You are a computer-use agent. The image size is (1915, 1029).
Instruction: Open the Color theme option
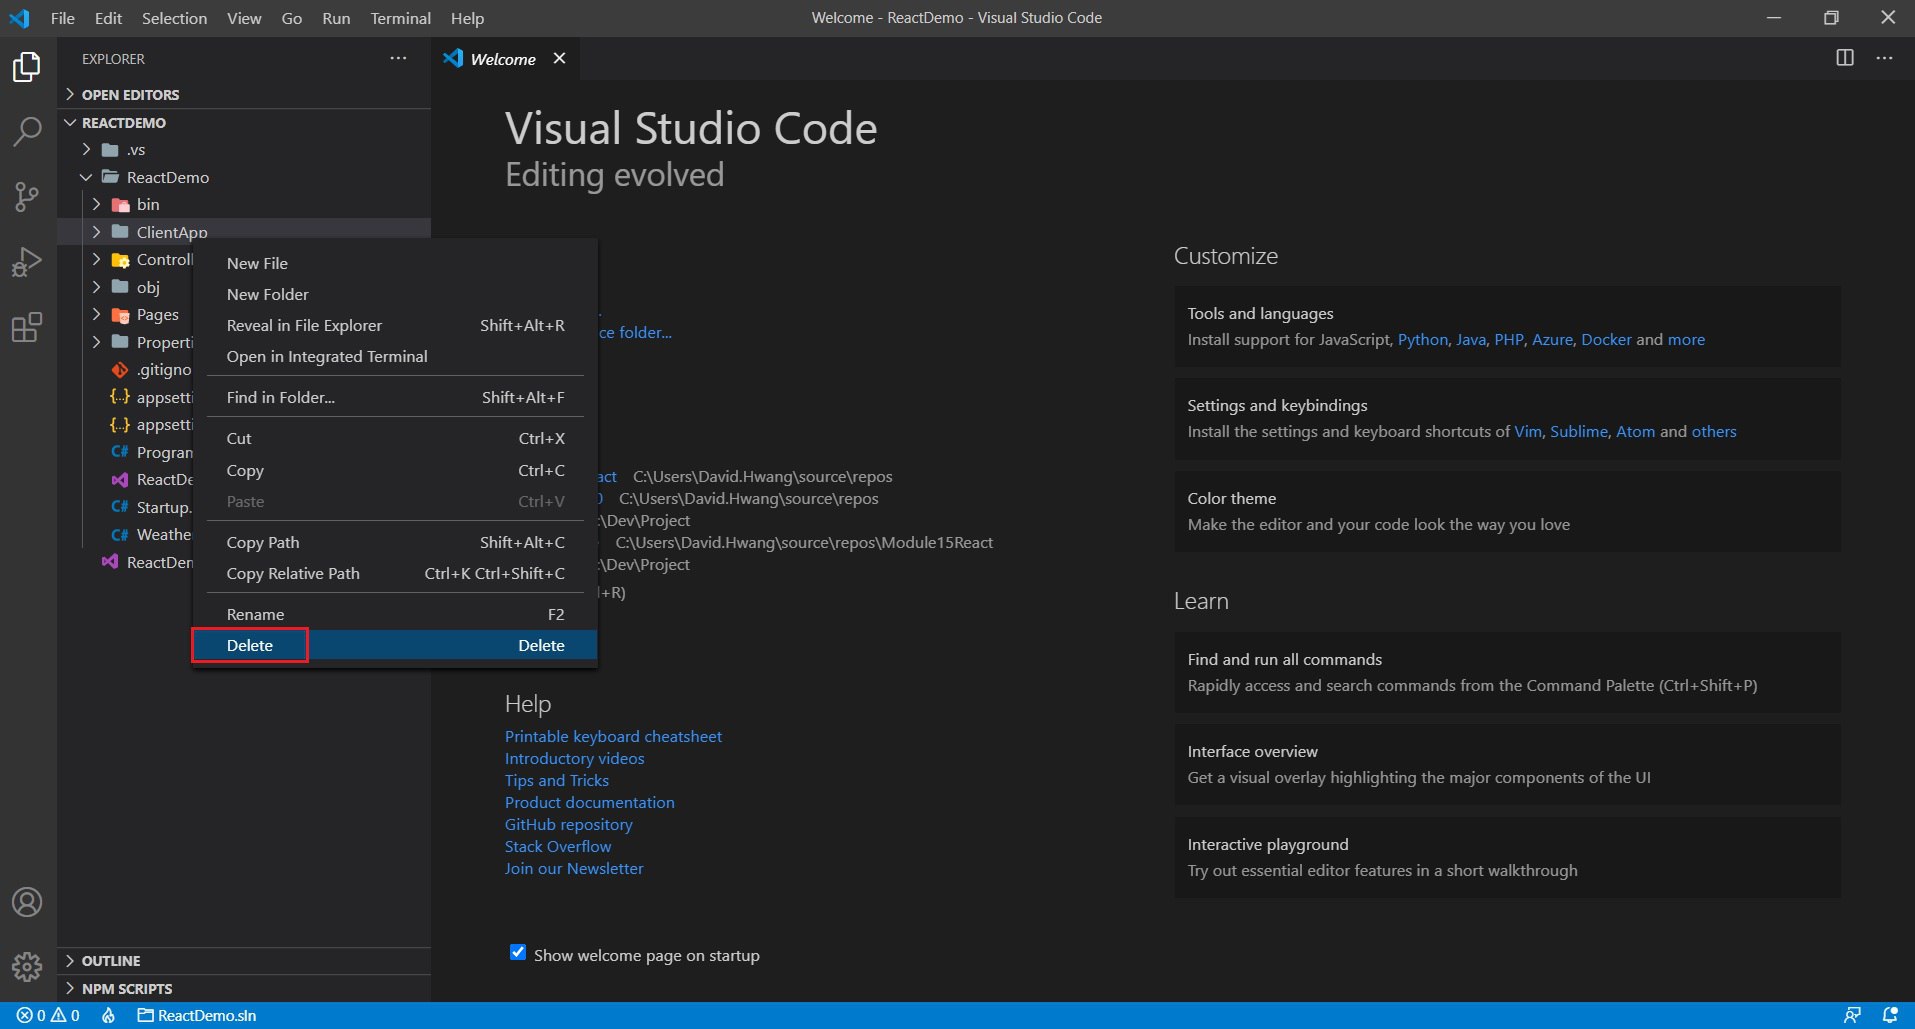[x=1507, y=511]
